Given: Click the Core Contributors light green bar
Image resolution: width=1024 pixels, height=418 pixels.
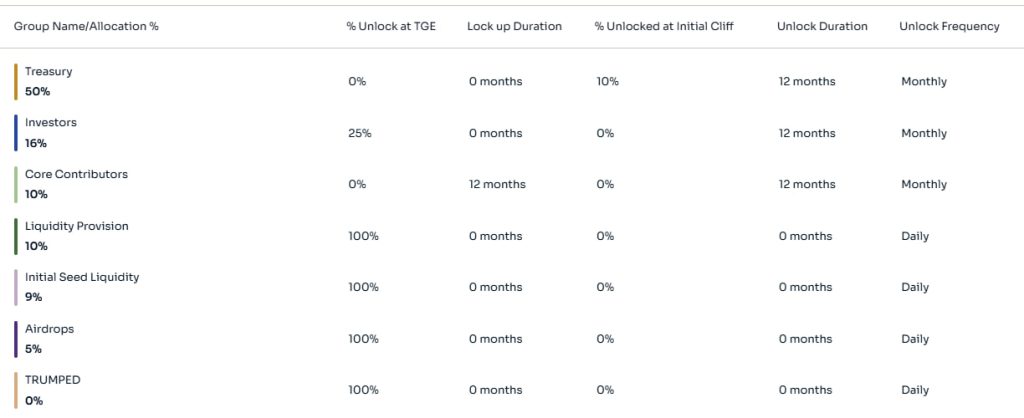Looking at the screenshot, I should point(16,185).
